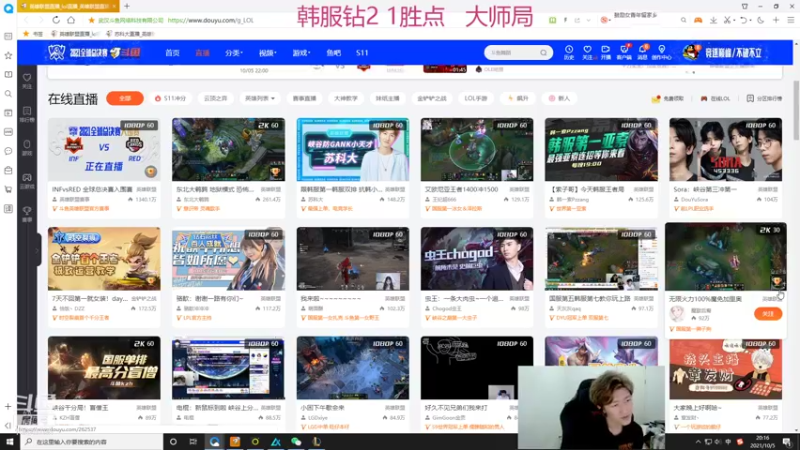Select 直播 in Douyu navigation
The height and width of the screenshot is (450, 800).
pos(203,53)
